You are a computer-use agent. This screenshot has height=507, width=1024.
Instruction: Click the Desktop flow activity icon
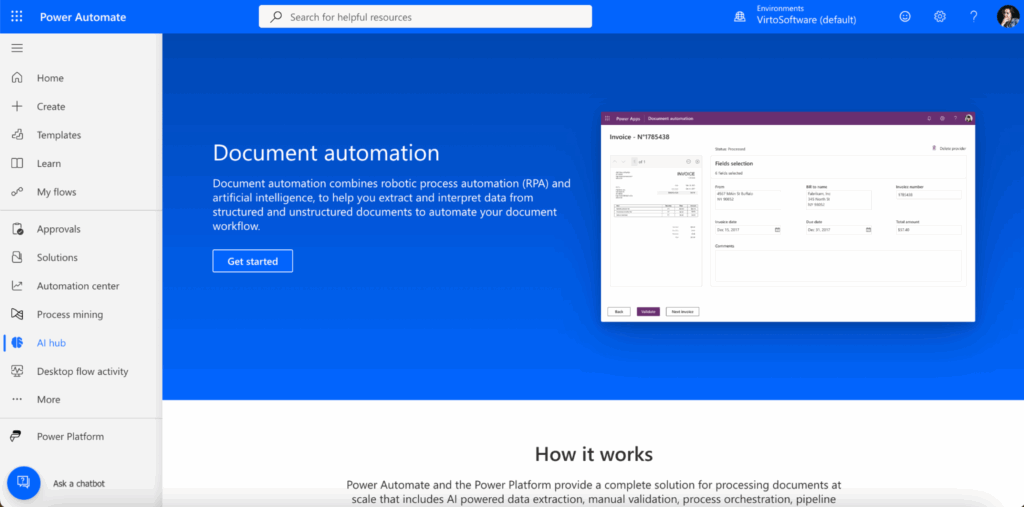click(17, 371)
